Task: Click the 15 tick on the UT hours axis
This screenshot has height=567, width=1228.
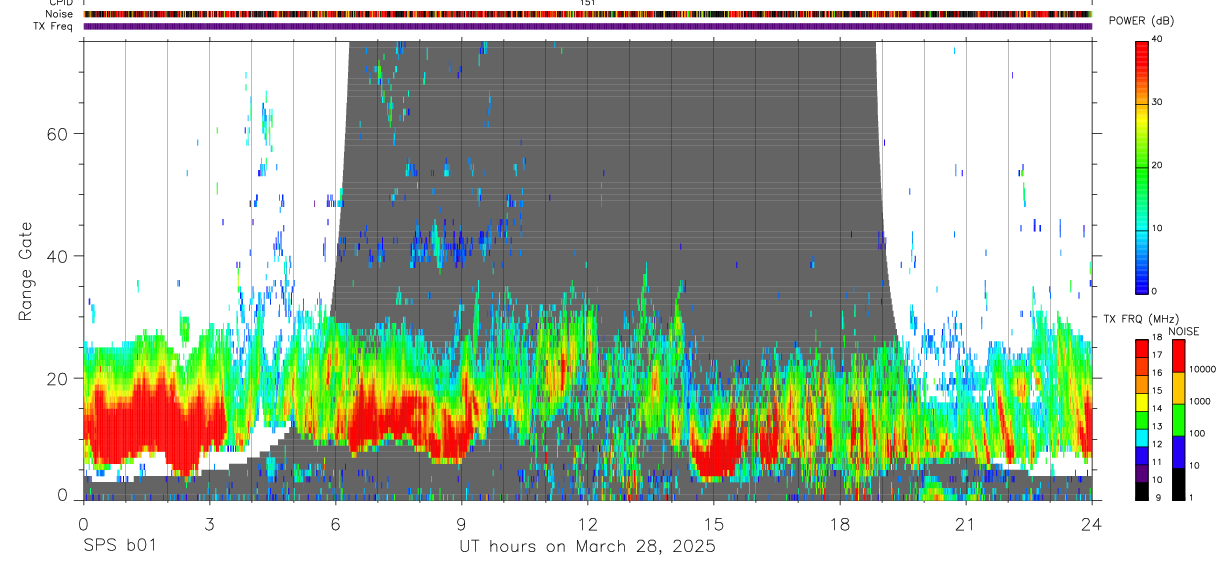Action: click(x=714, y=523)
